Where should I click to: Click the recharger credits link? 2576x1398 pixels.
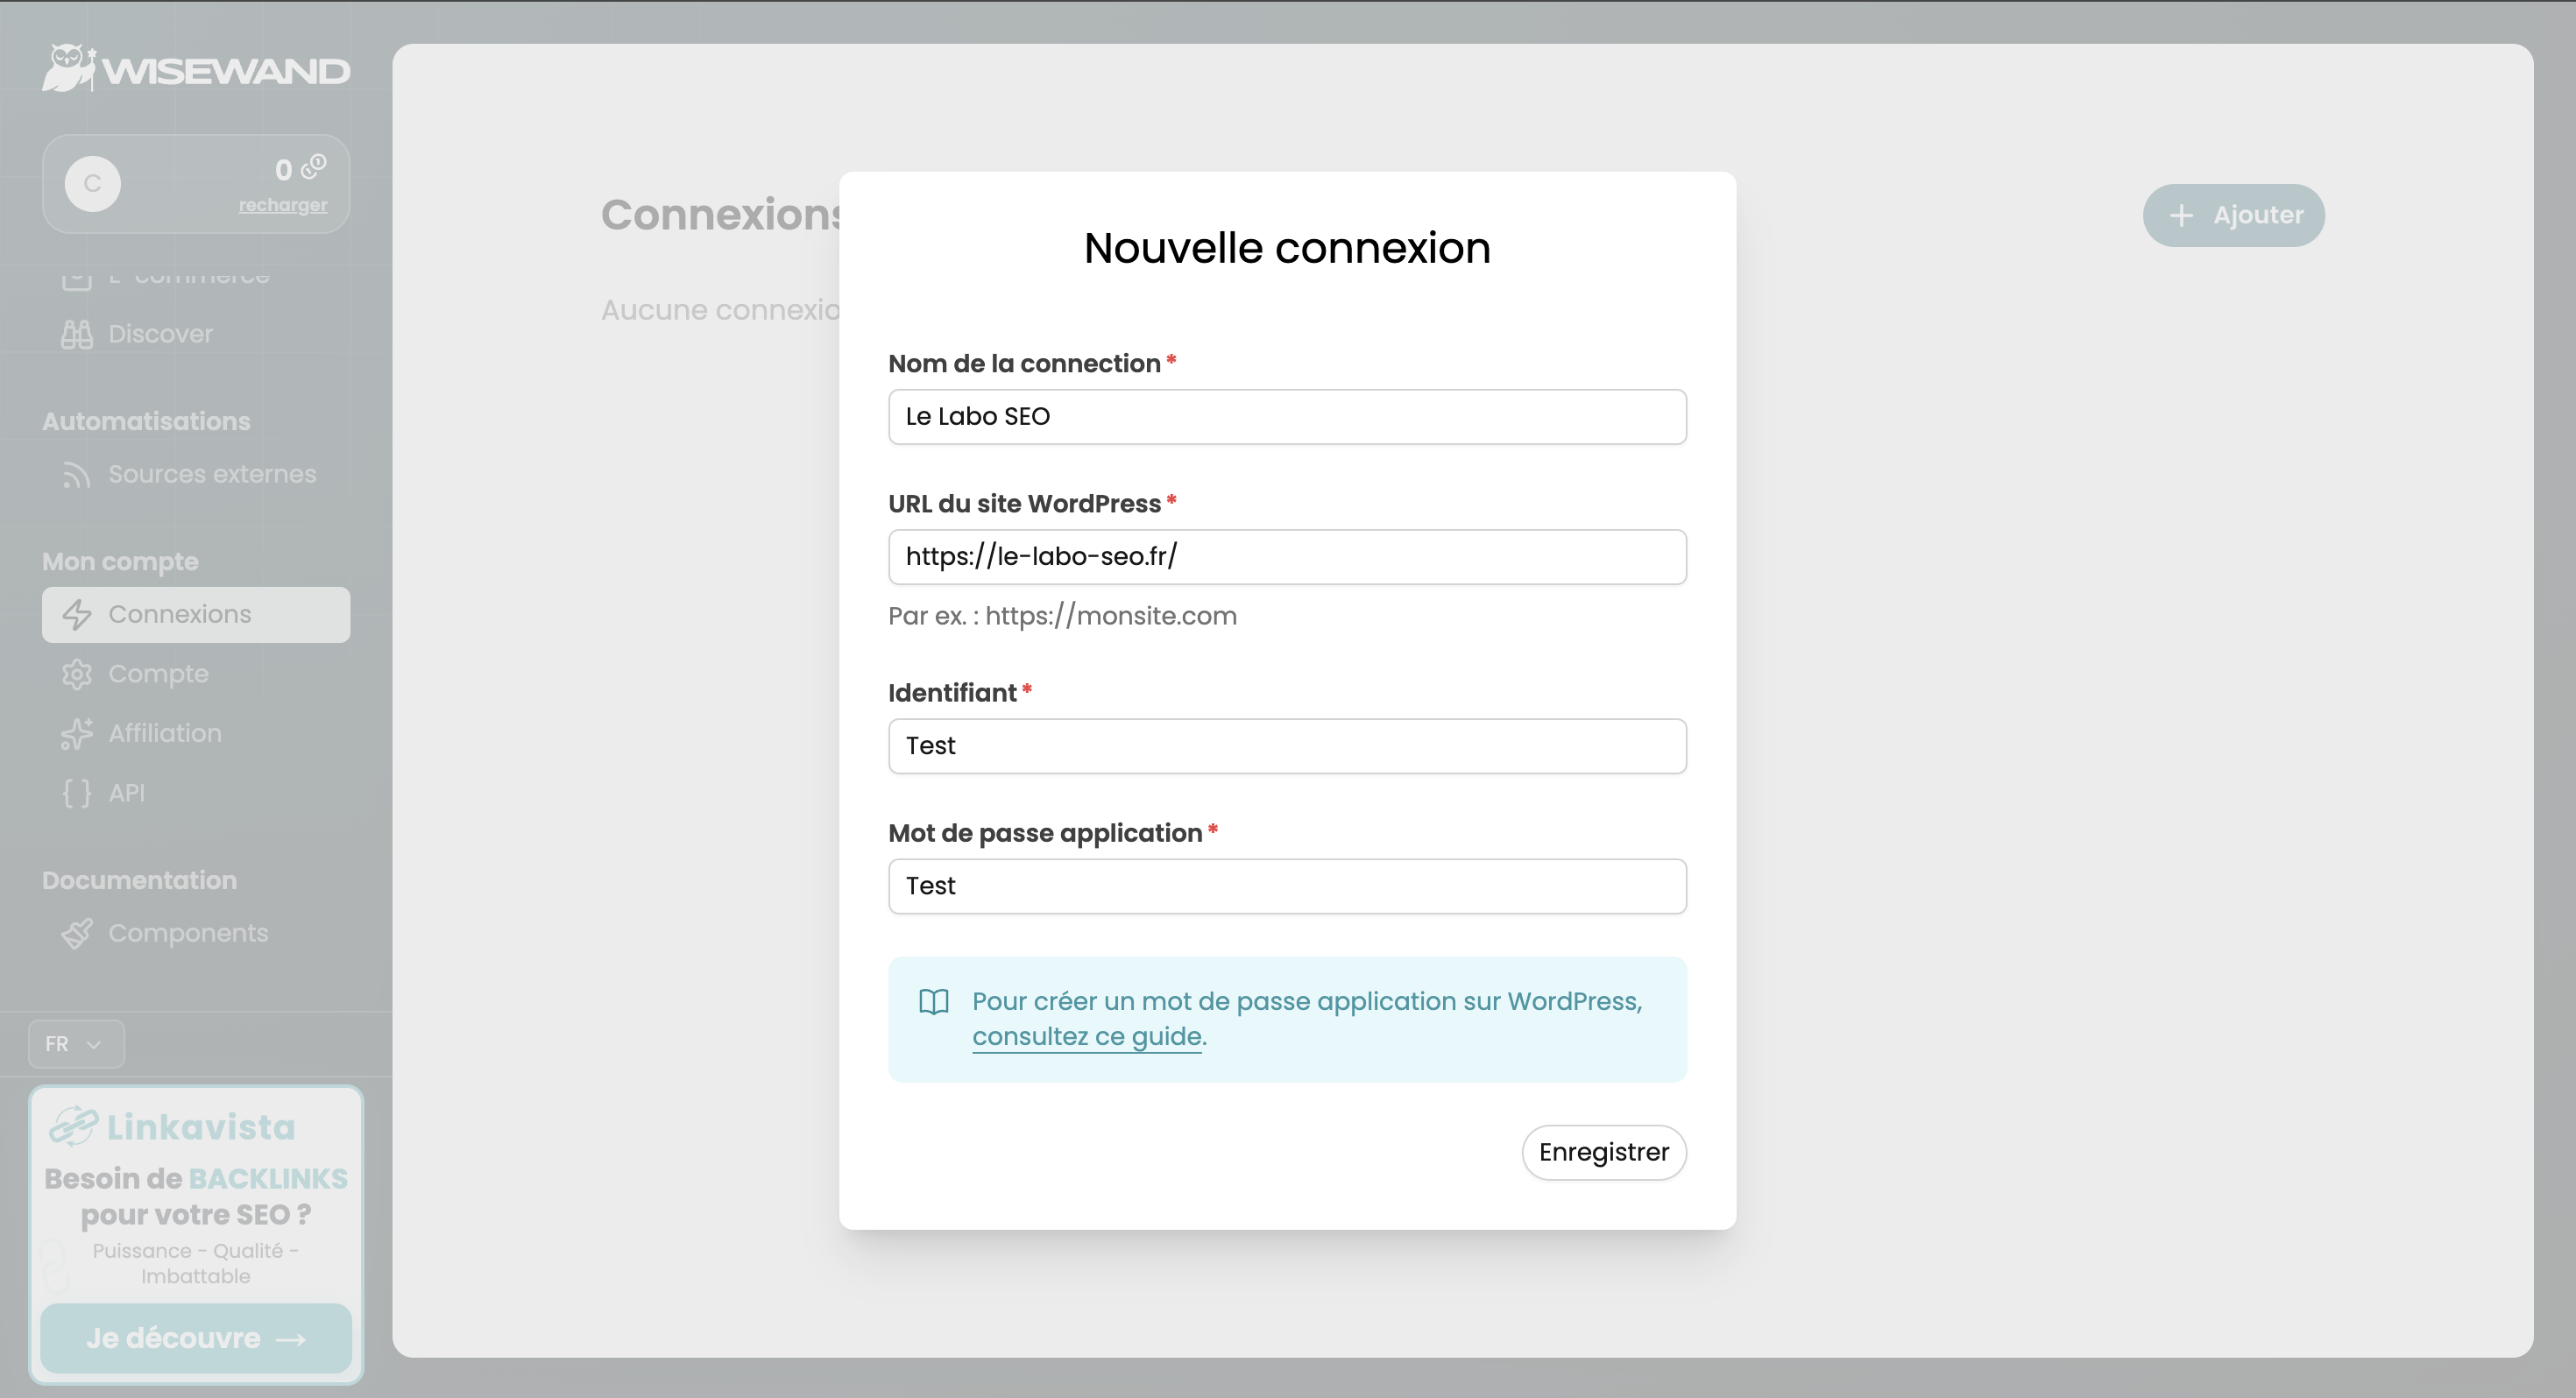[x=283, y=204]
